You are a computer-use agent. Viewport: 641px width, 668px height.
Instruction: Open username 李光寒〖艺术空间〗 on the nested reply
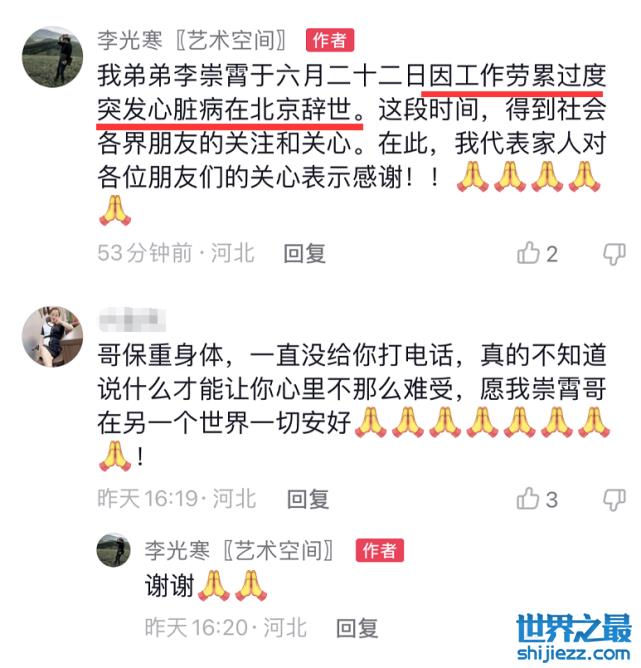pos(240,550)
